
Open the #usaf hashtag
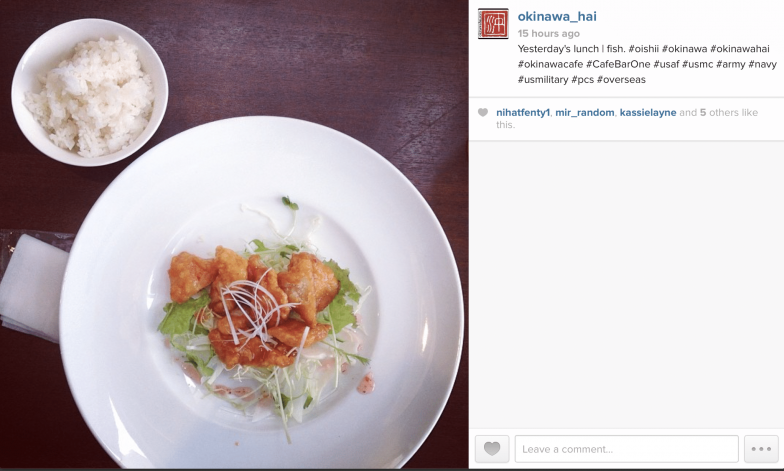click(666, 64)
